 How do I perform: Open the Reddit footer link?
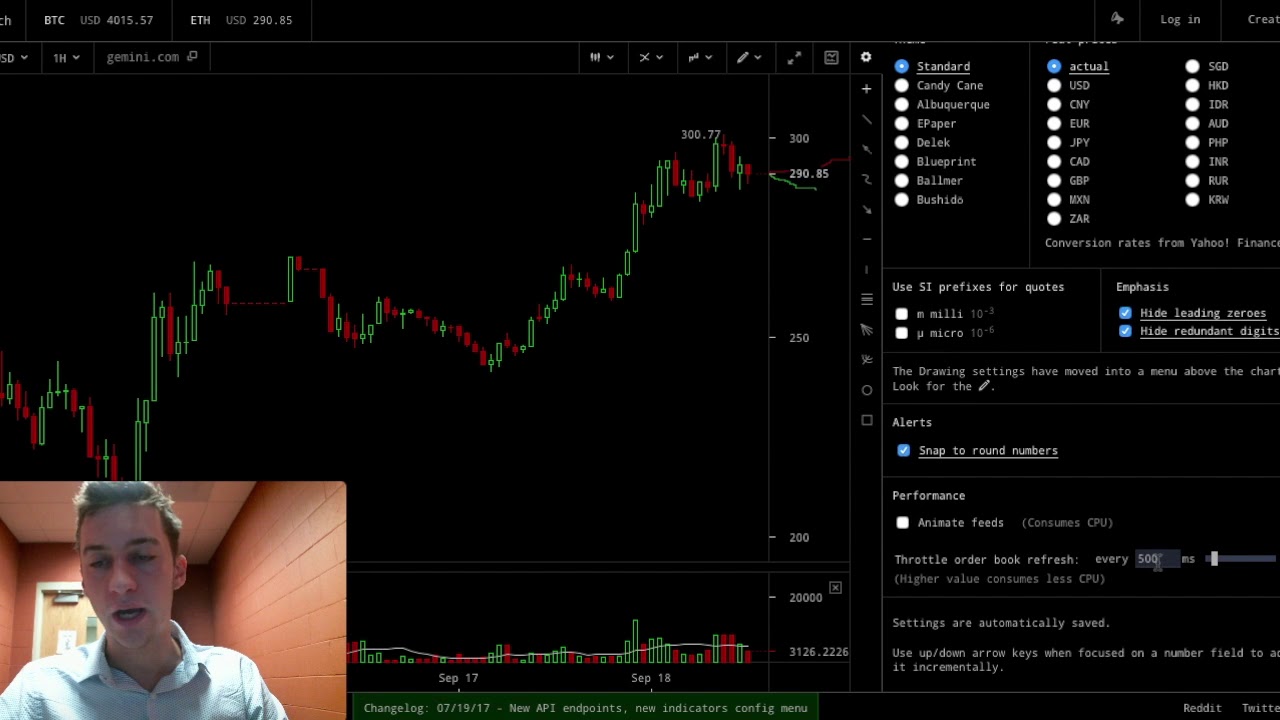click(x=1202, y=708)
